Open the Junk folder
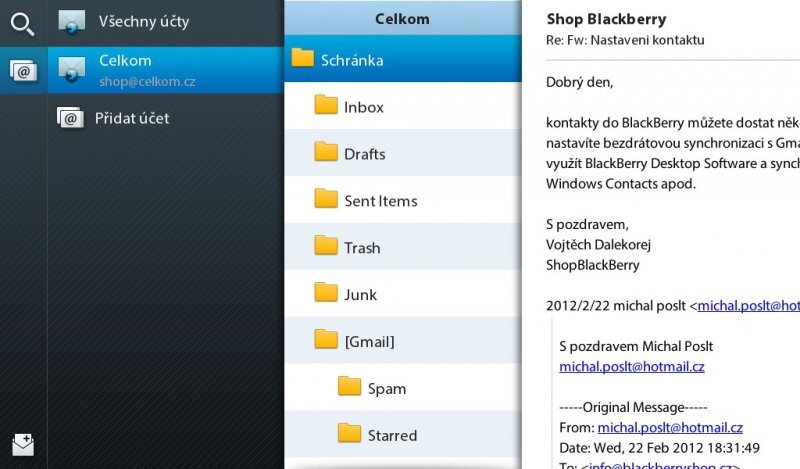Viewport: 800px width, 469px height. [403, 293]
